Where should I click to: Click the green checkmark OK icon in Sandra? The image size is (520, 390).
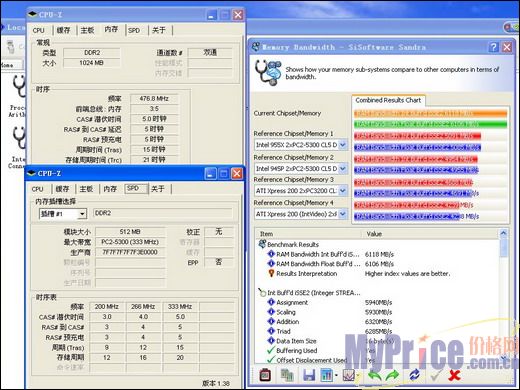coord(436,375)
